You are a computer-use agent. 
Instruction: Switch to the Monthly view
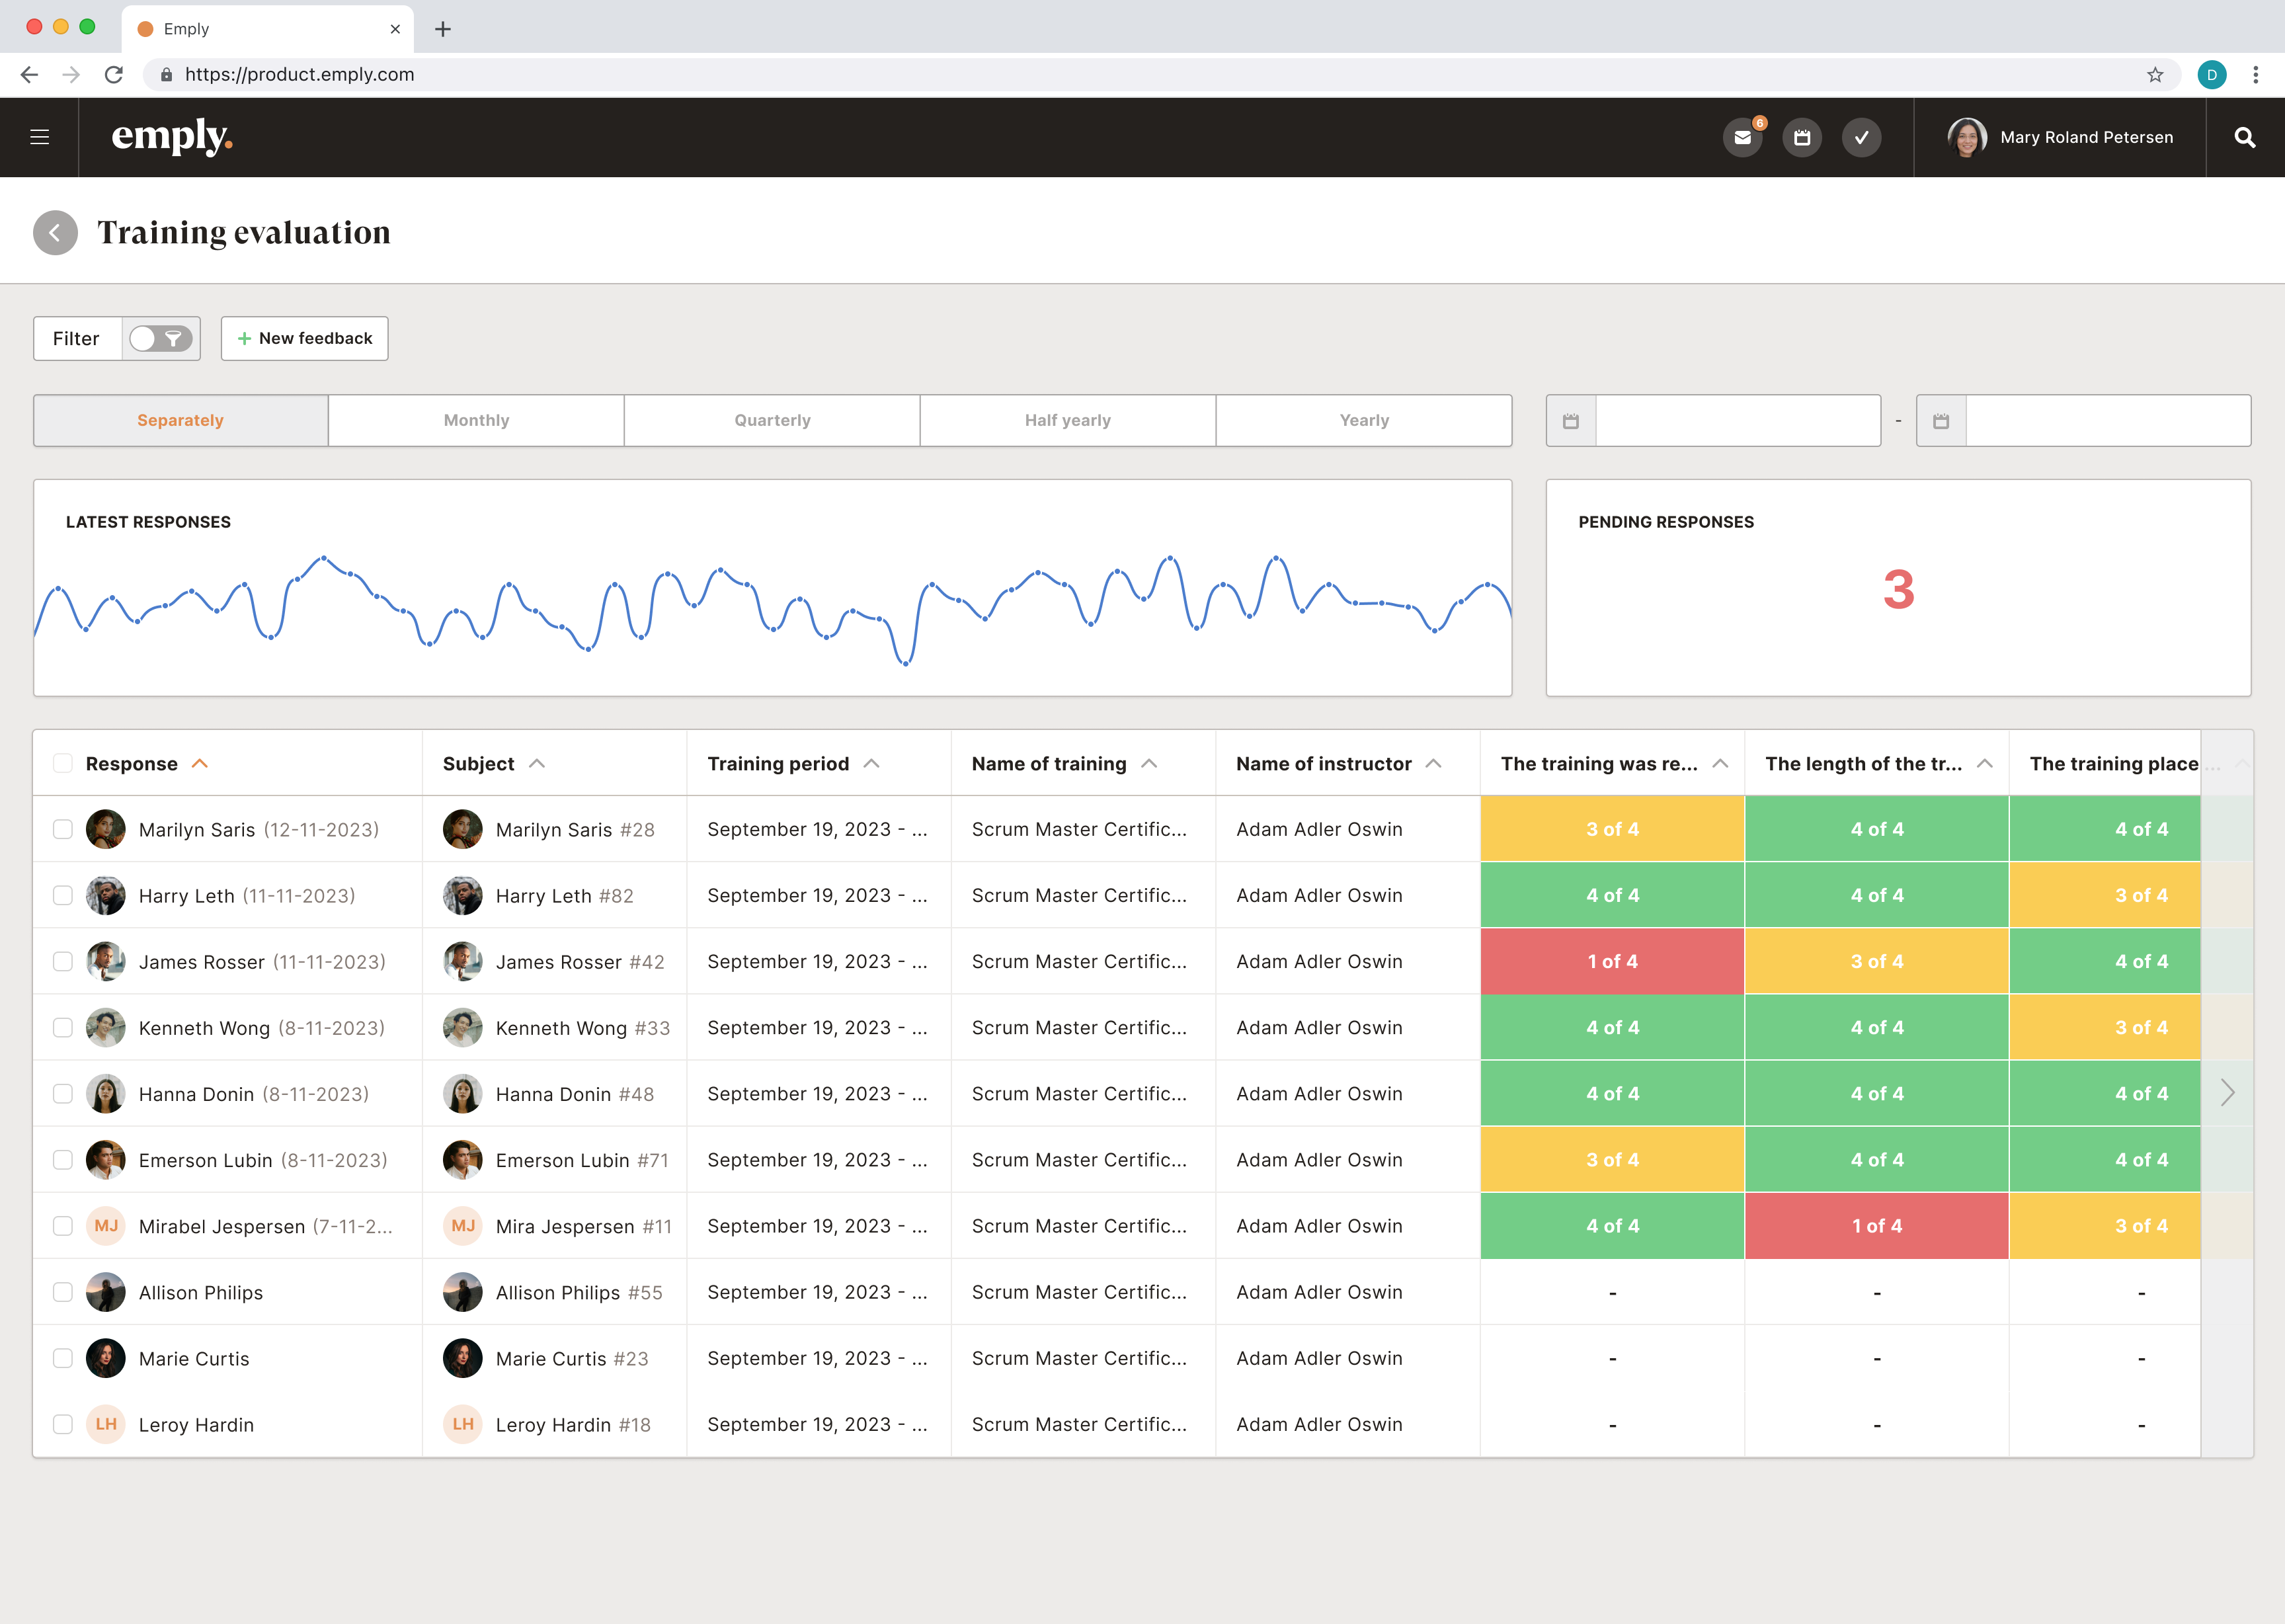coord(476,420)
